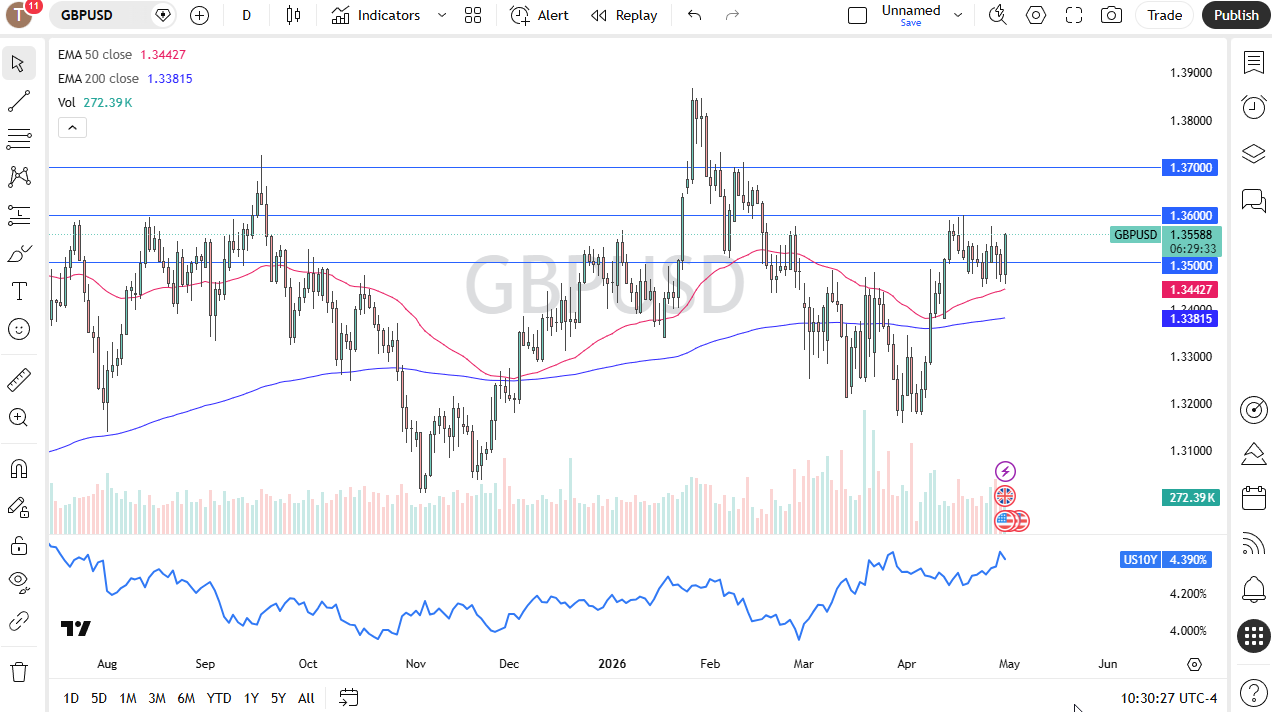Redo the chart action

(x=732, y=15)
